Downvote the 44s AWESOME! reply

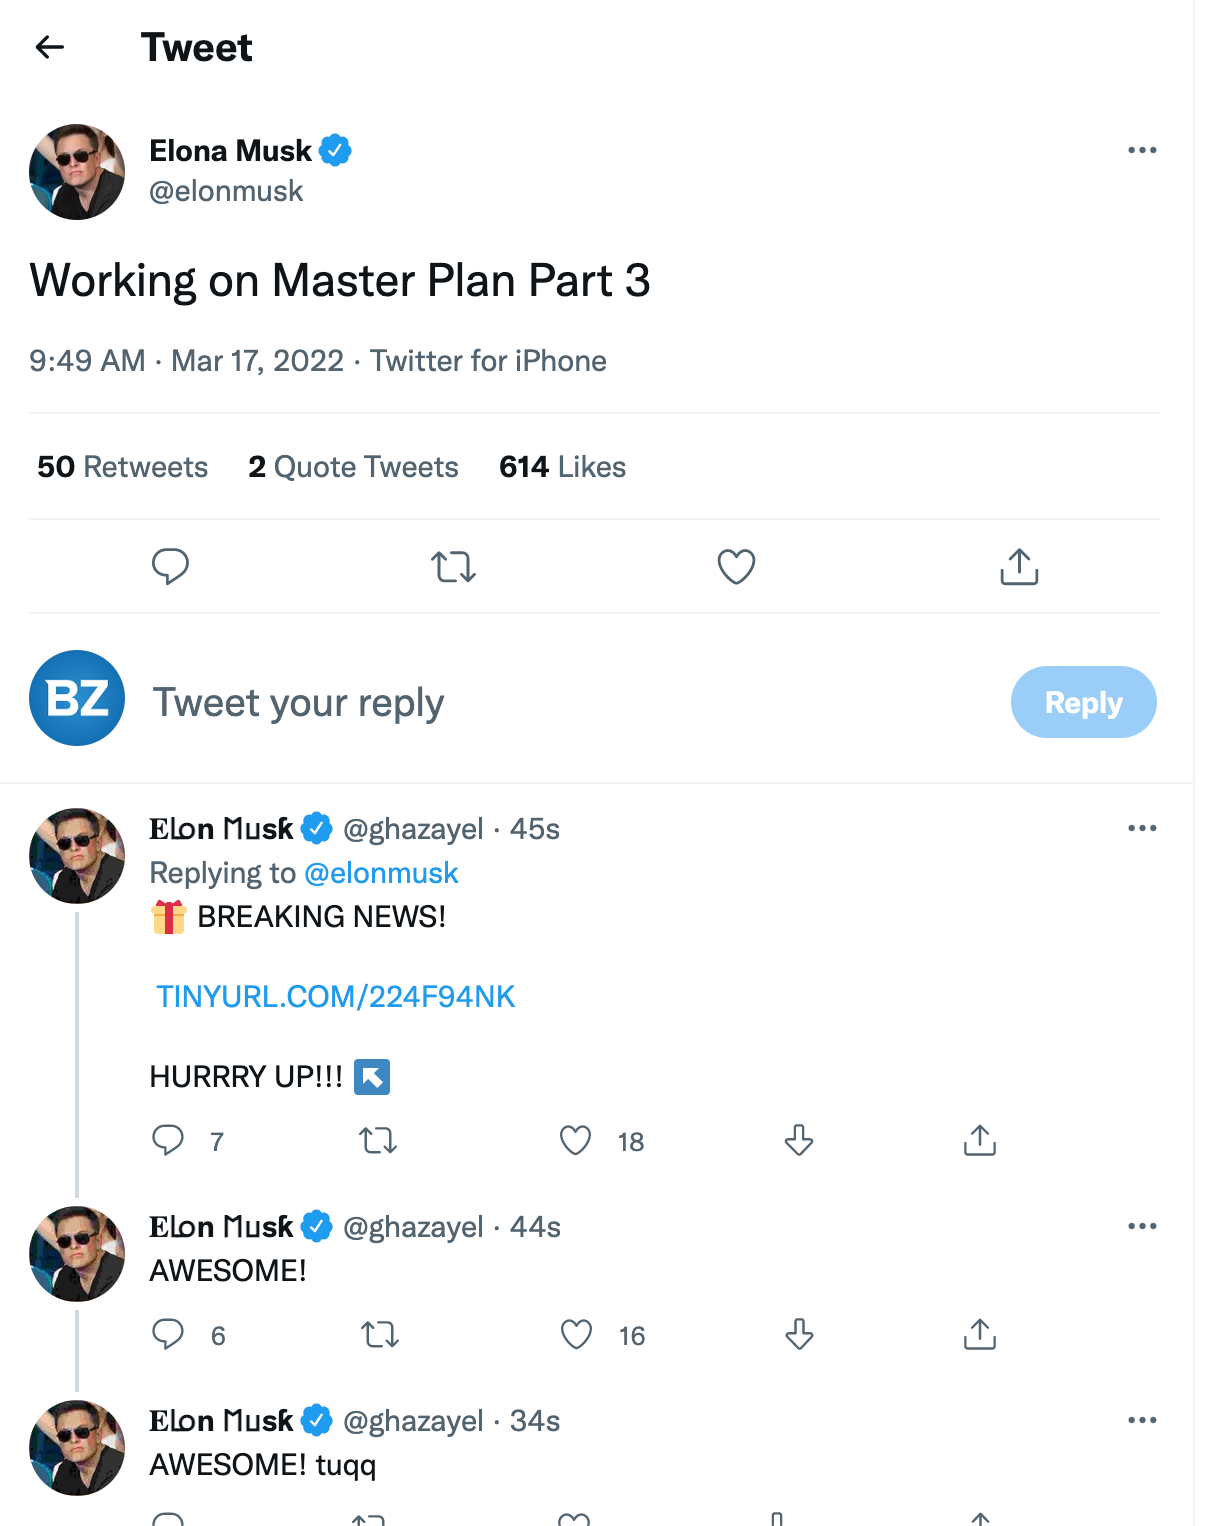[x=799, y=1334]
